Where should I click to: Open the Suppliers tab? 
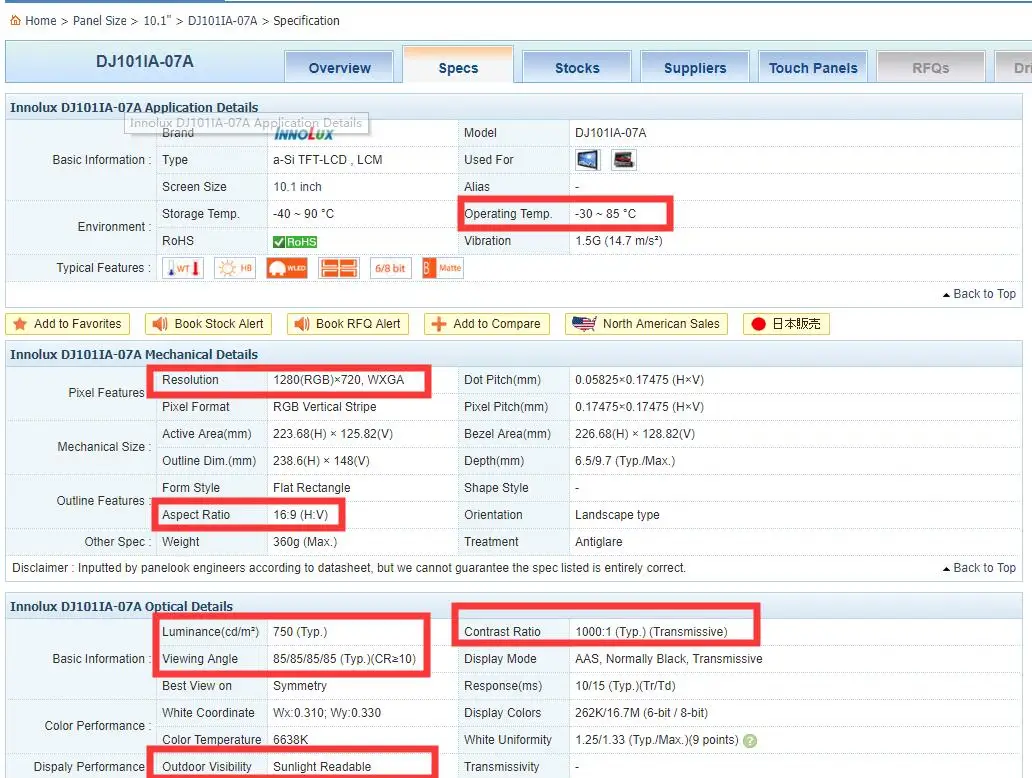point(695,67)
